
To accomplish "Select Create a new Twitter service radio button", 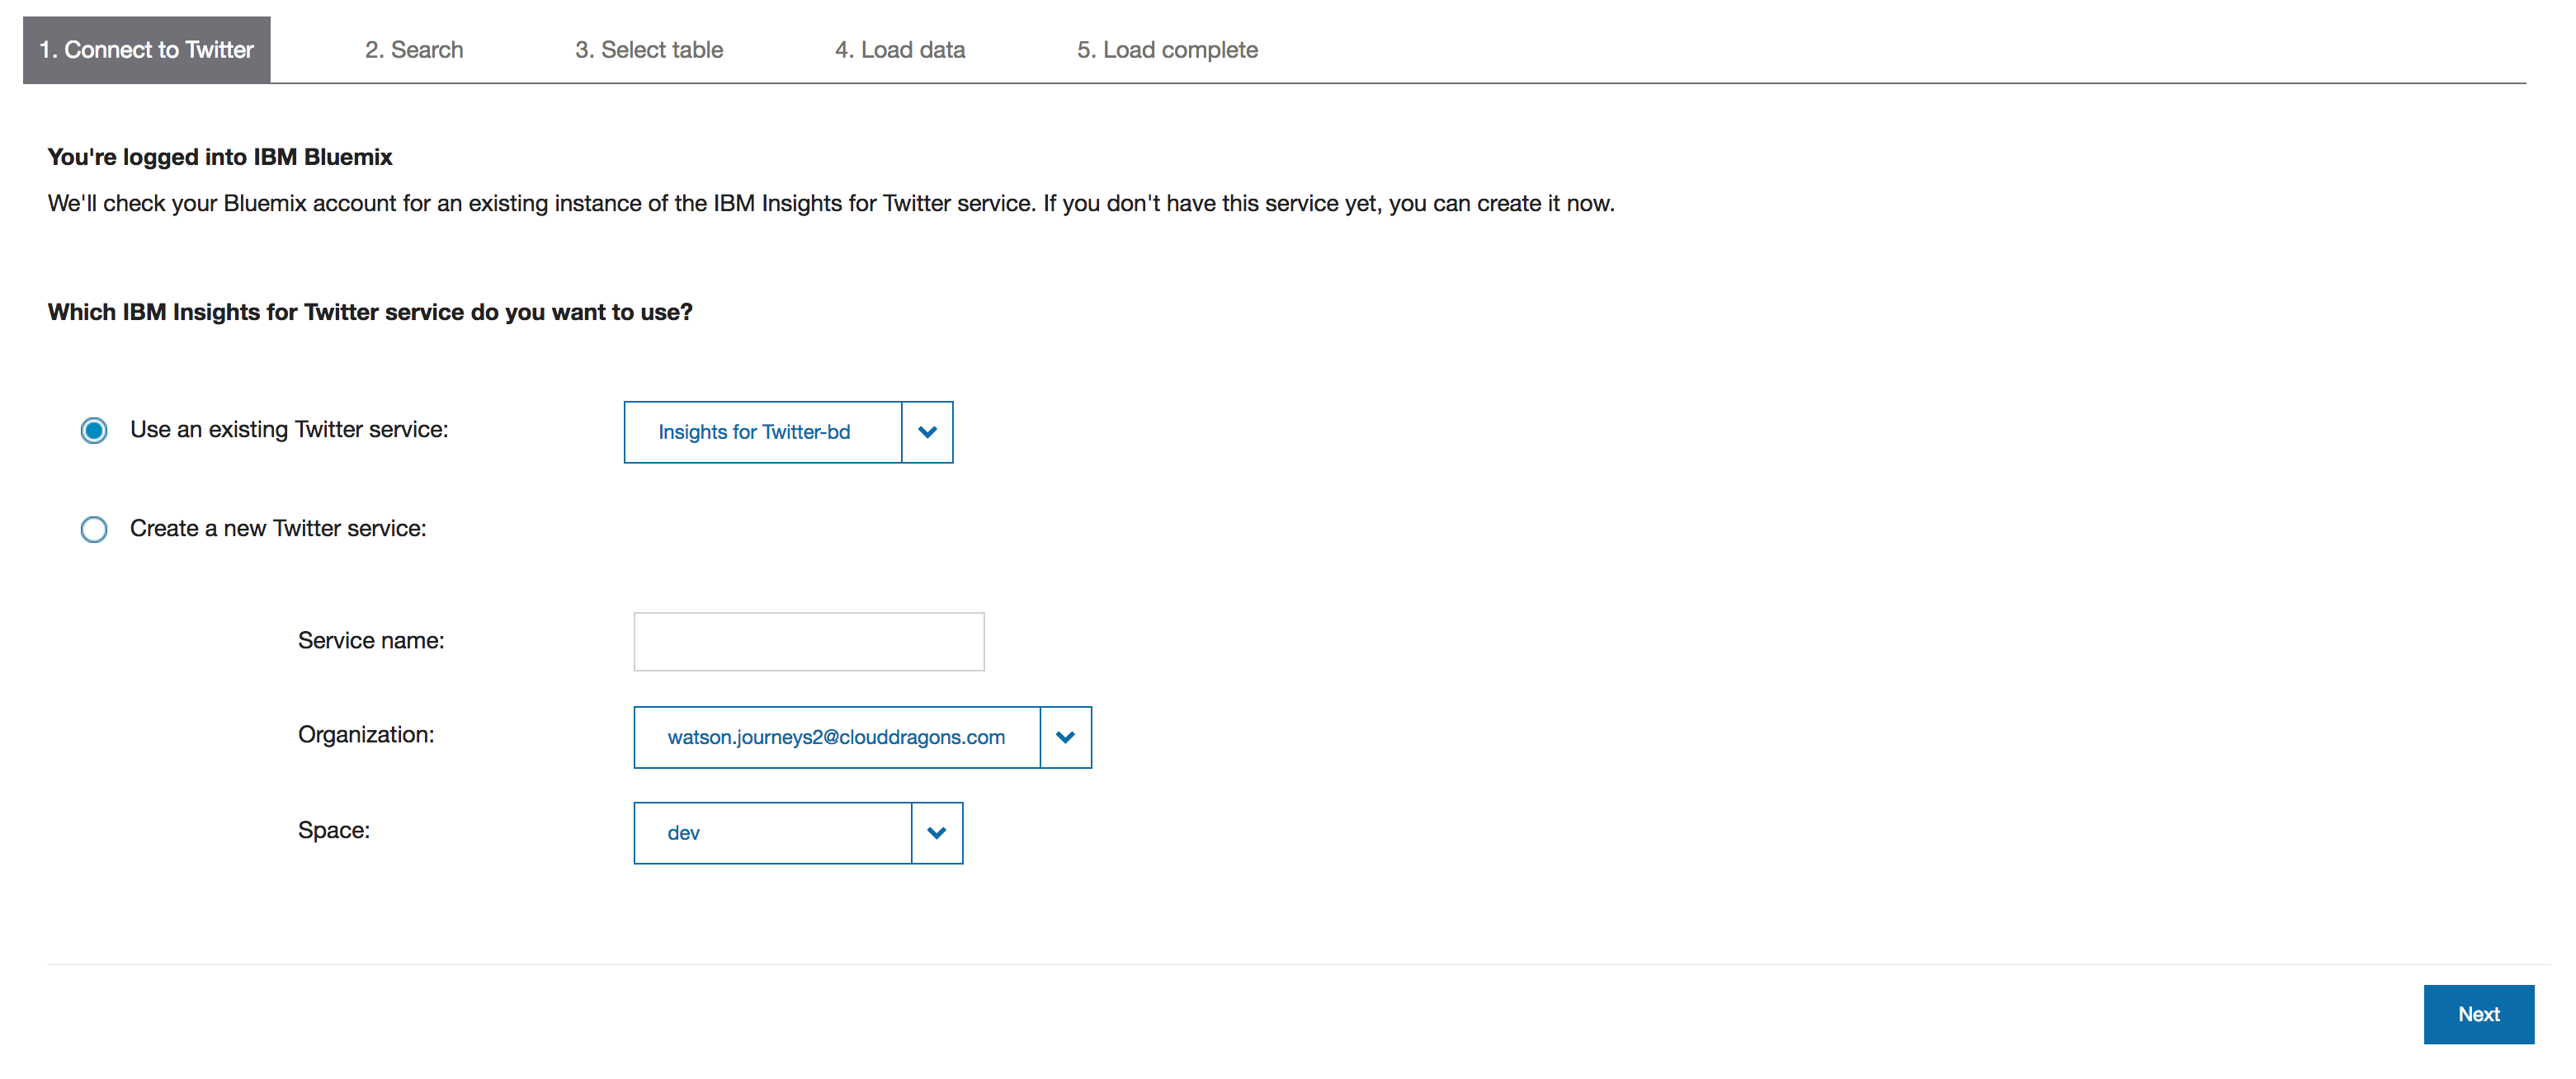I will (x=93, y=529).
